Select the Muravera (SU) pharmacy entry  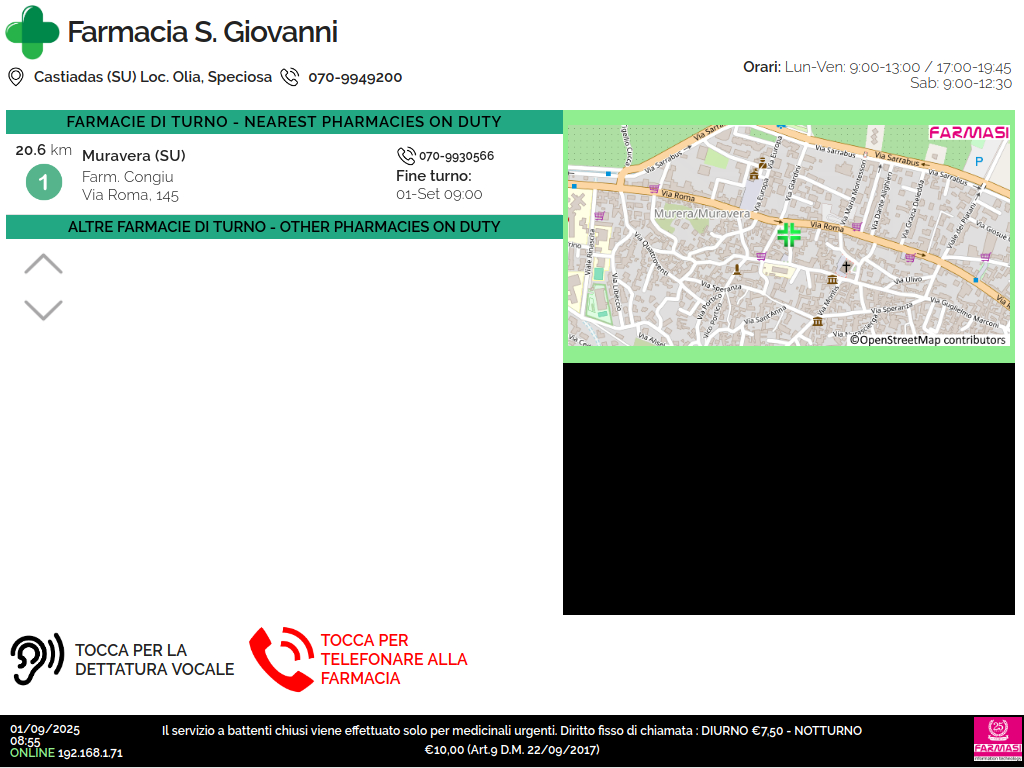(134, 156)
